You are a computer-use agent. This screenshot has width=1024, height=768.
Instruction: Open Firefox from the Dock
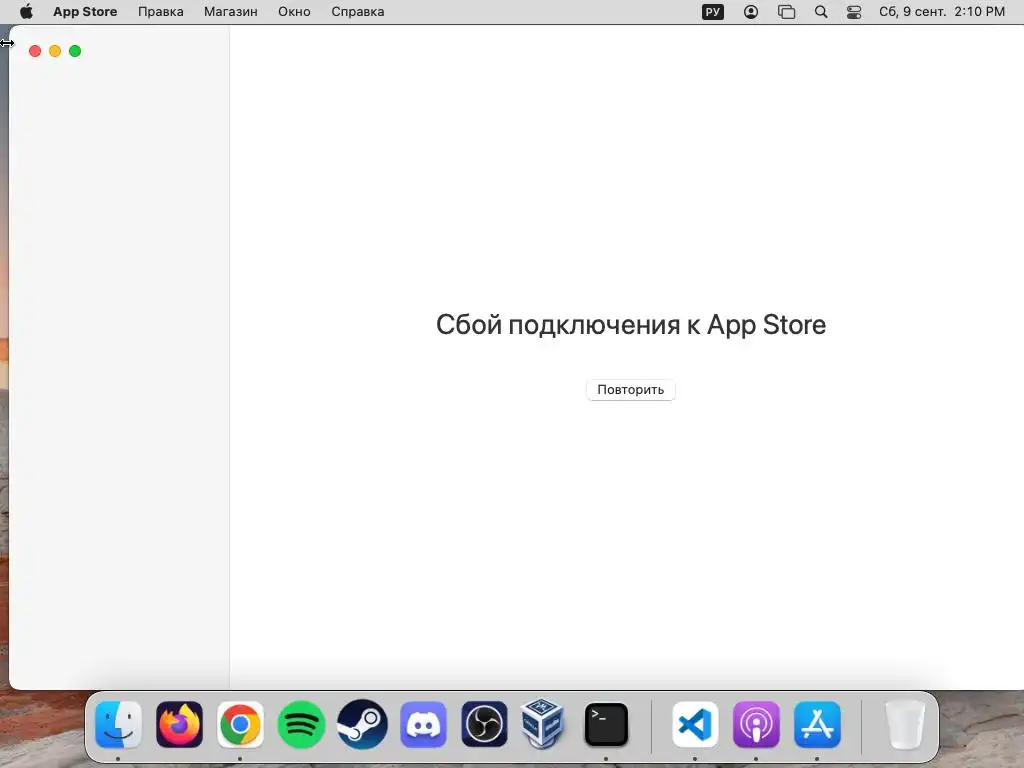[x=179, y=724]
